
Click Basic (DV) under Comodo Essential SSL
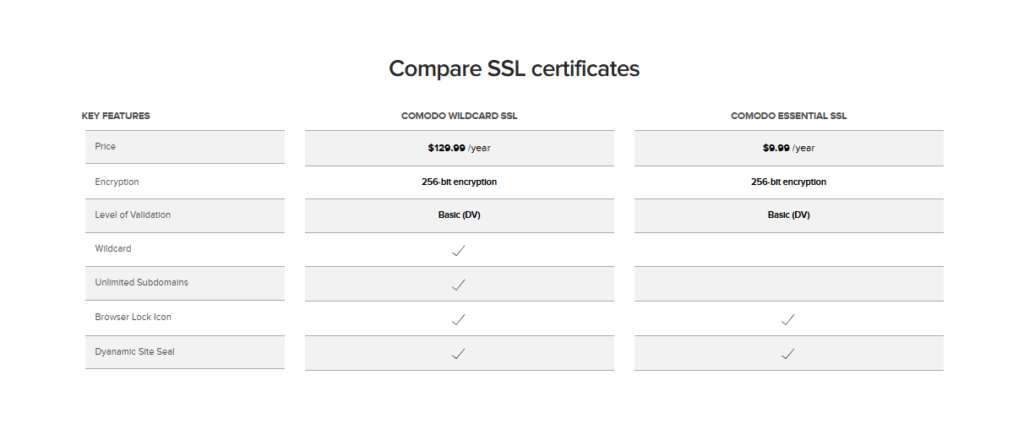pos(789,215)
